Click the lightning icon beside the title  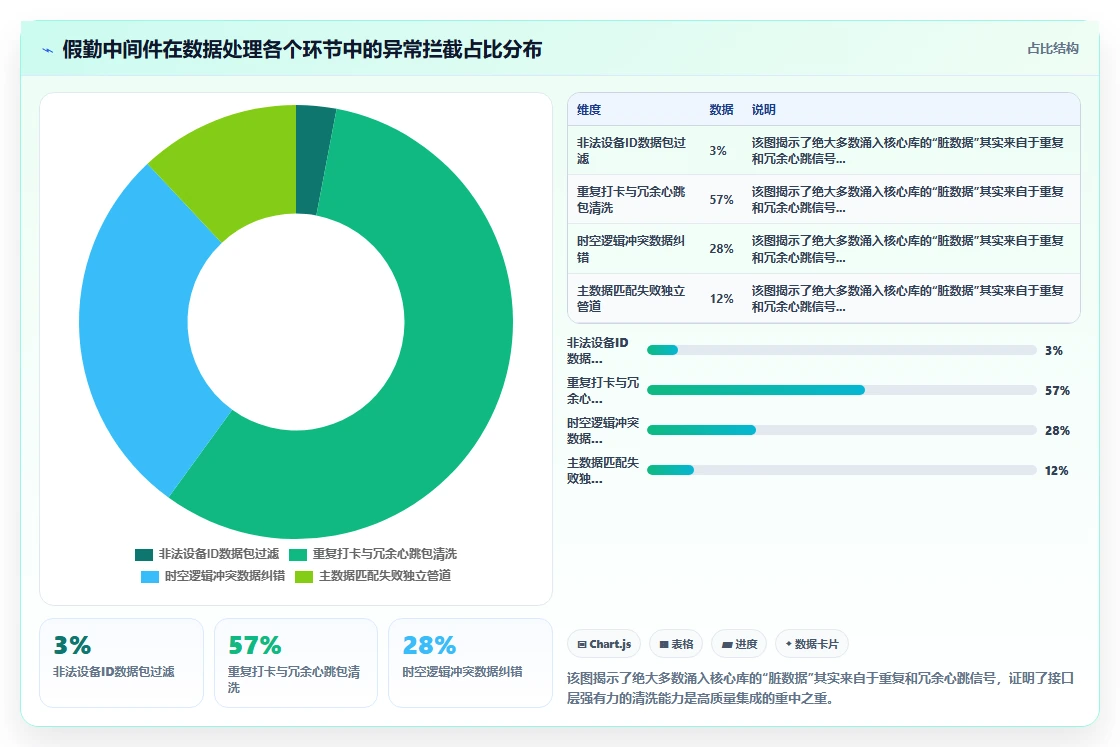(48, 50)
